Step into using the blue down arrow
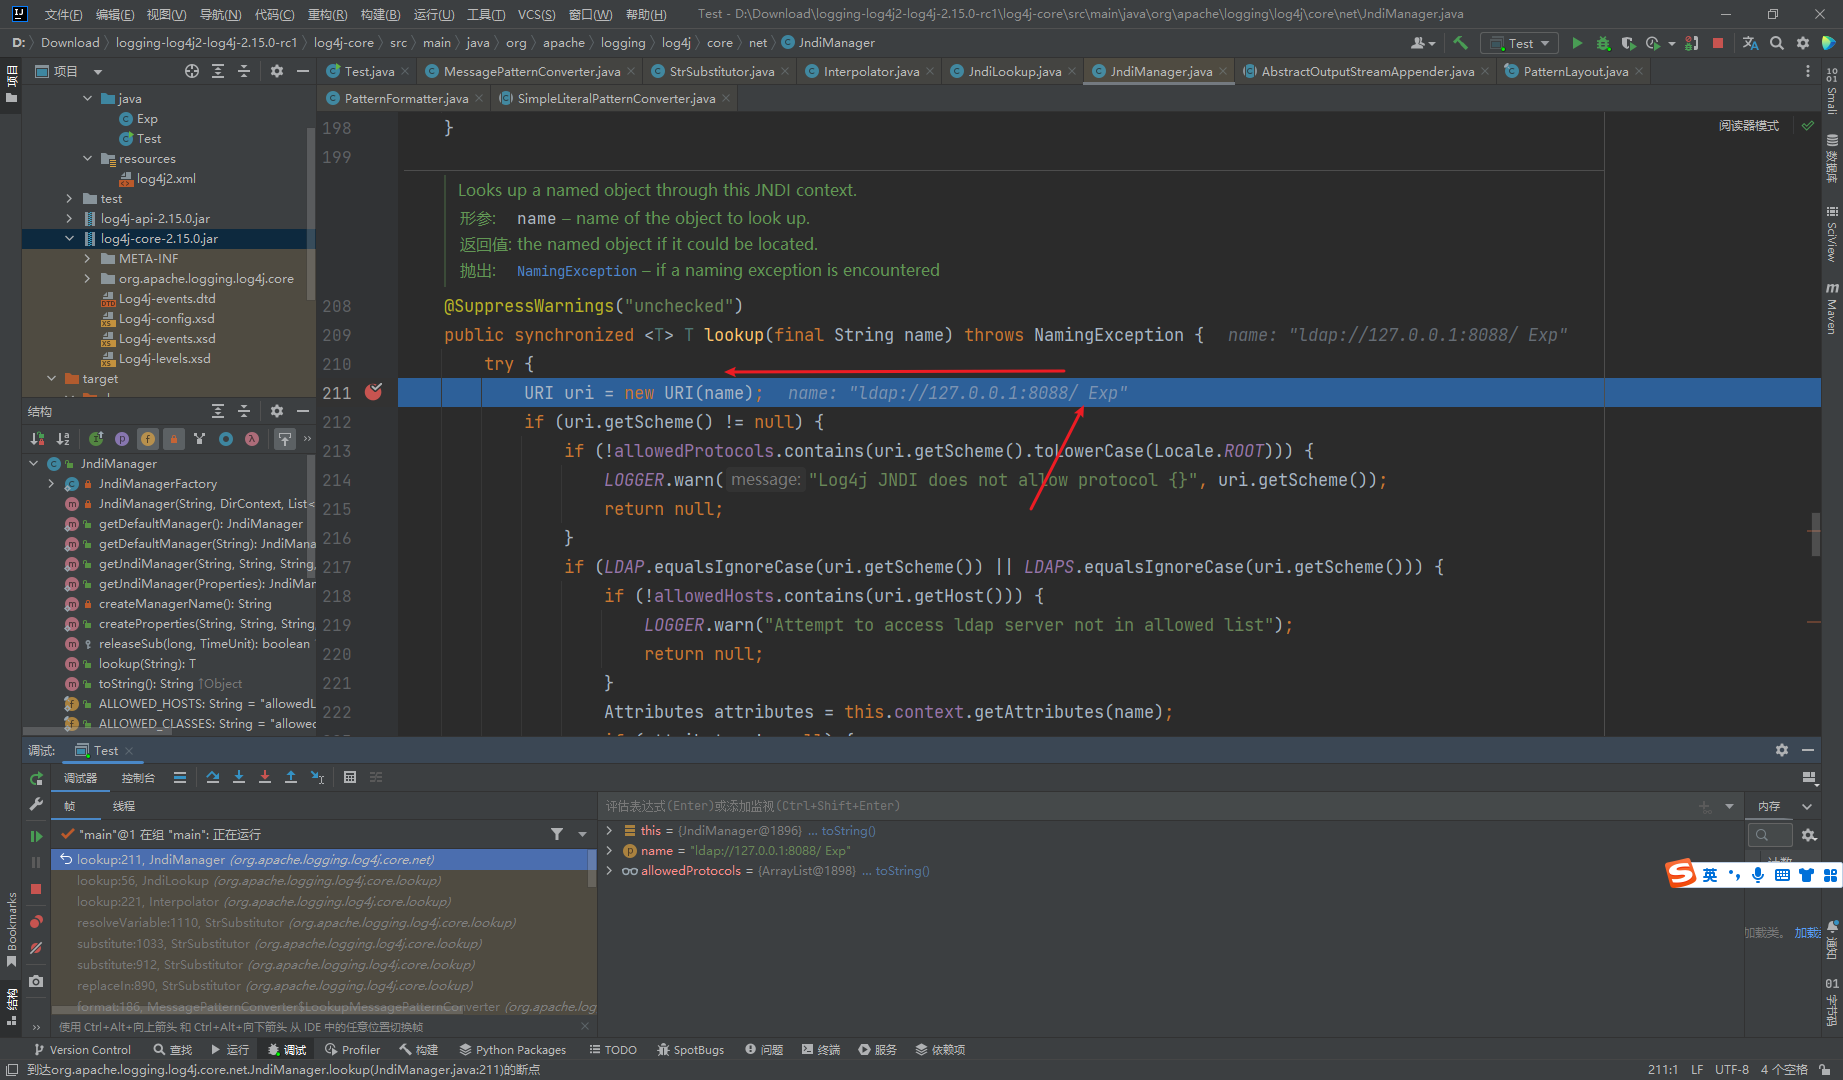 (239, 777)
